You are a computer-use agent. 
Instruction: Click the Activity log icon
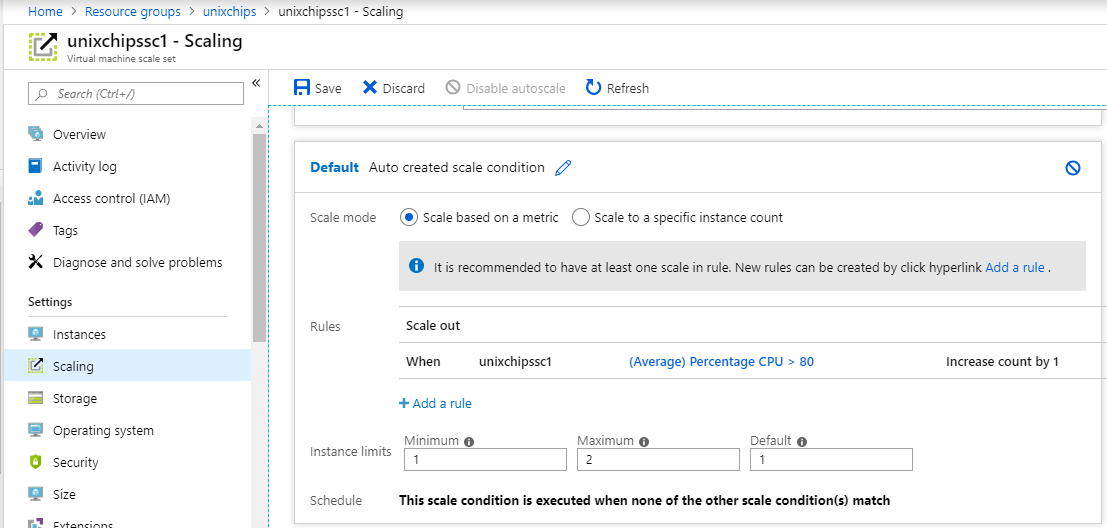(35, 166)
